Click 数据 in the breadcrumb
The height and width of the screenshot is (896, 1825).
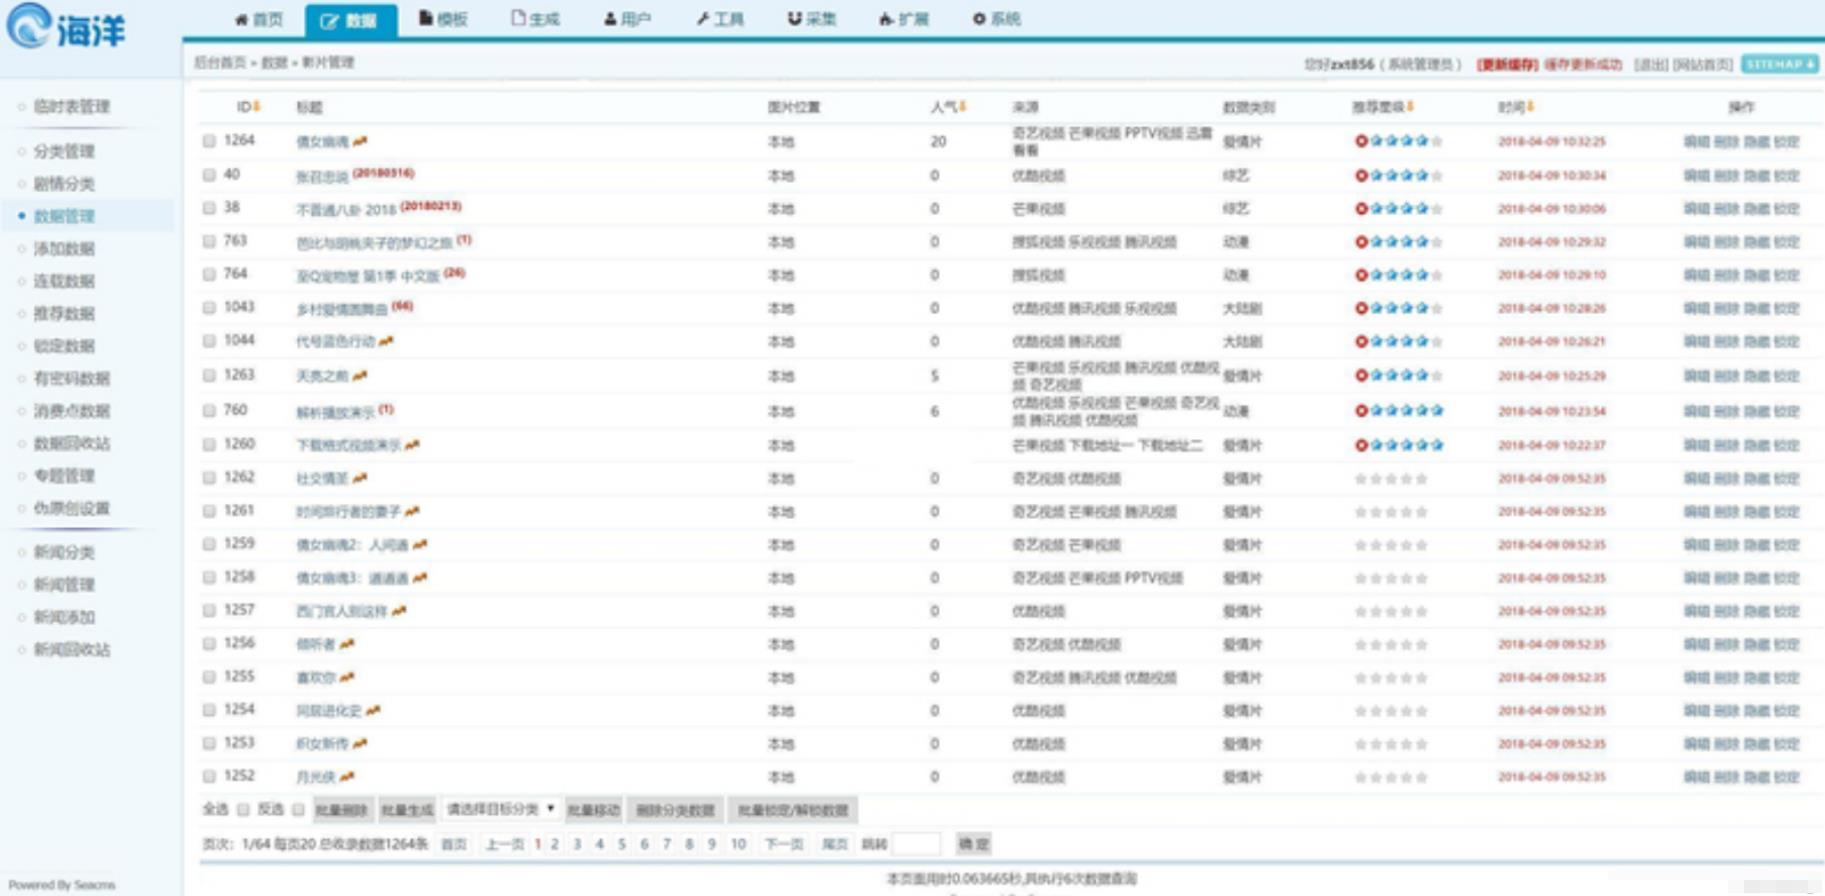[274, 62]
